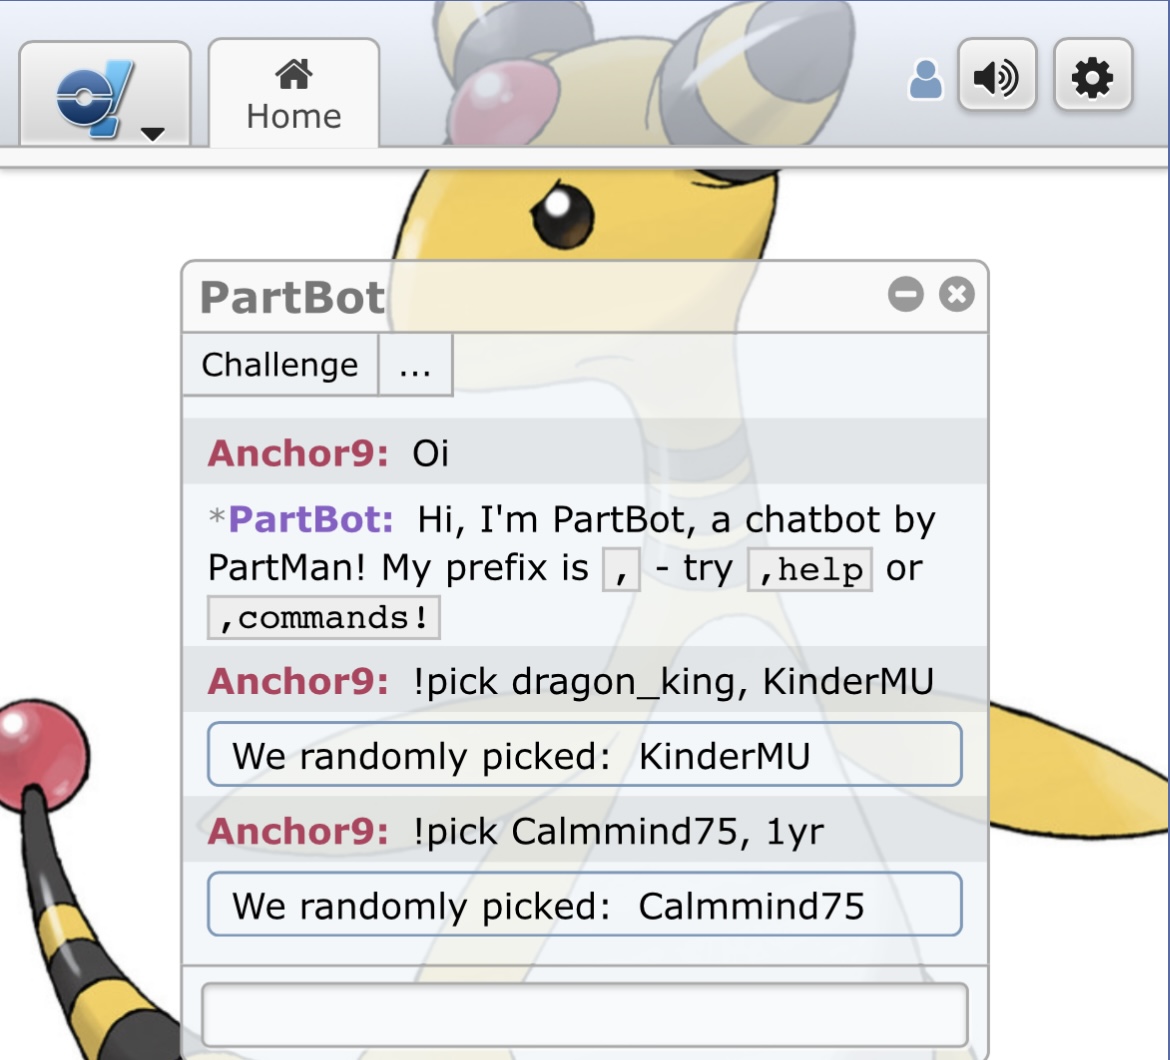Focus the chat message input box
The width and height of the screenshot is (1170, 1060).
point(584,1015)
